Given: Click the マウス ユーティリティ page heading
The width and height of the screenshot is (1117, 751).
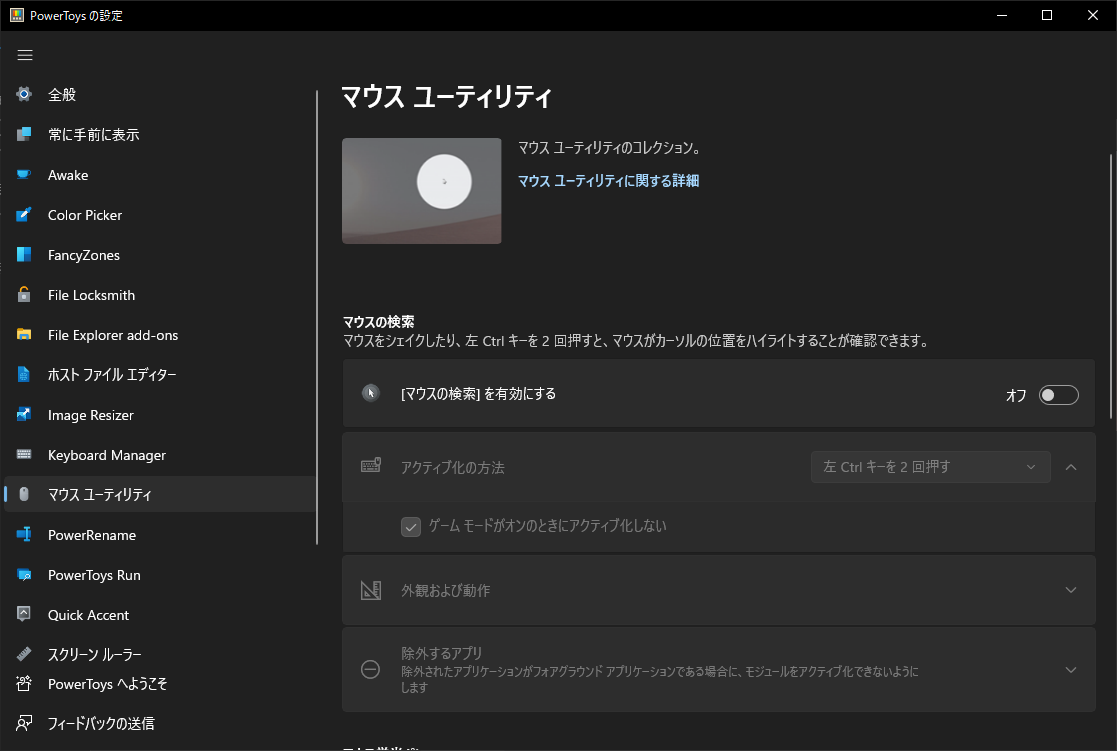Looking at the screenshot, I should click(447, 95).
